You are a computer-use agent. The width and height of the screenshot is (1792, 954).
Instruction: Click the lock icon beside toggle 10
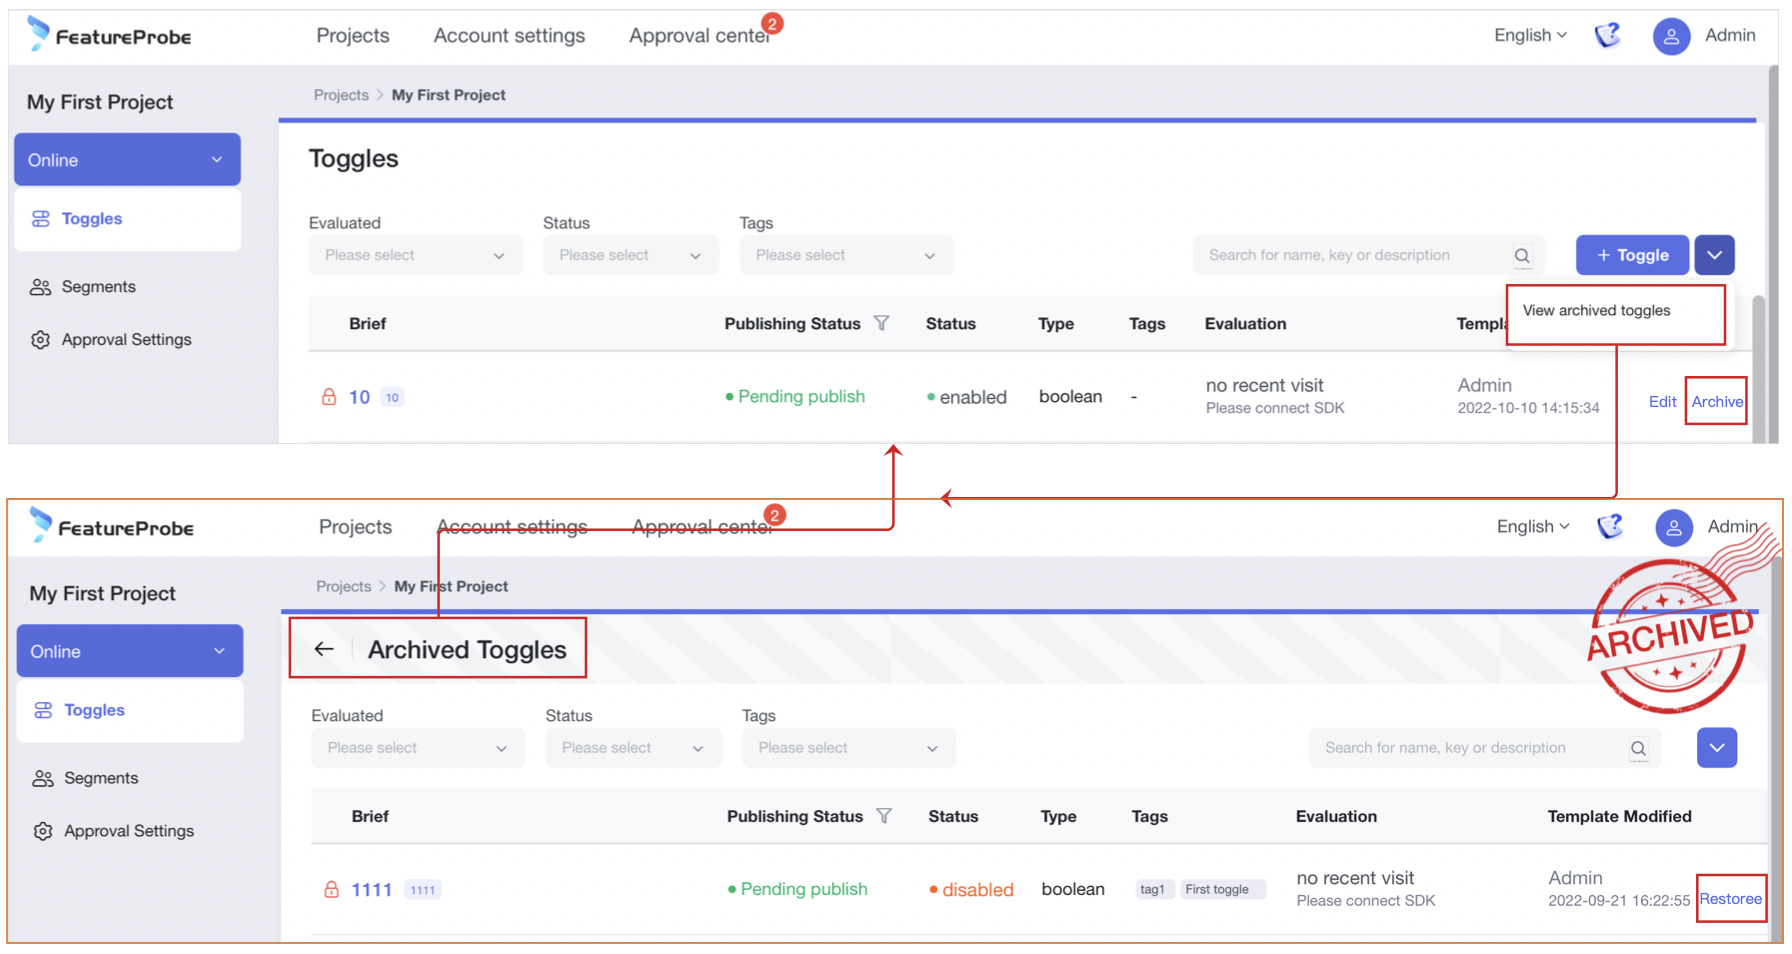coord(329,397)
